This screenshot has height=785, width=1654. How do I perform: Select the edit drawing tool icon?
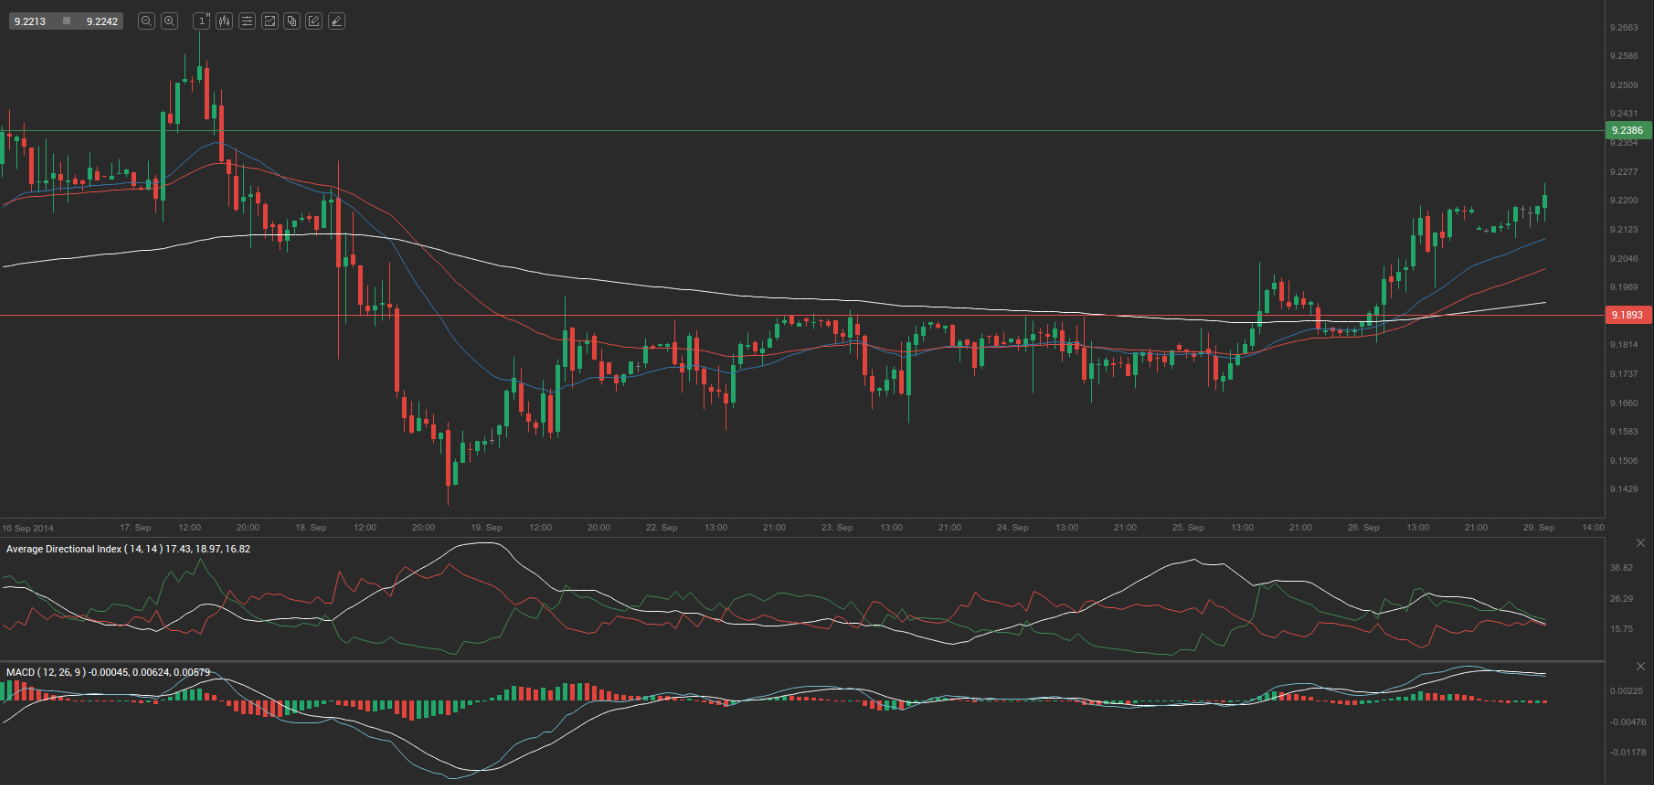point(314,21)
